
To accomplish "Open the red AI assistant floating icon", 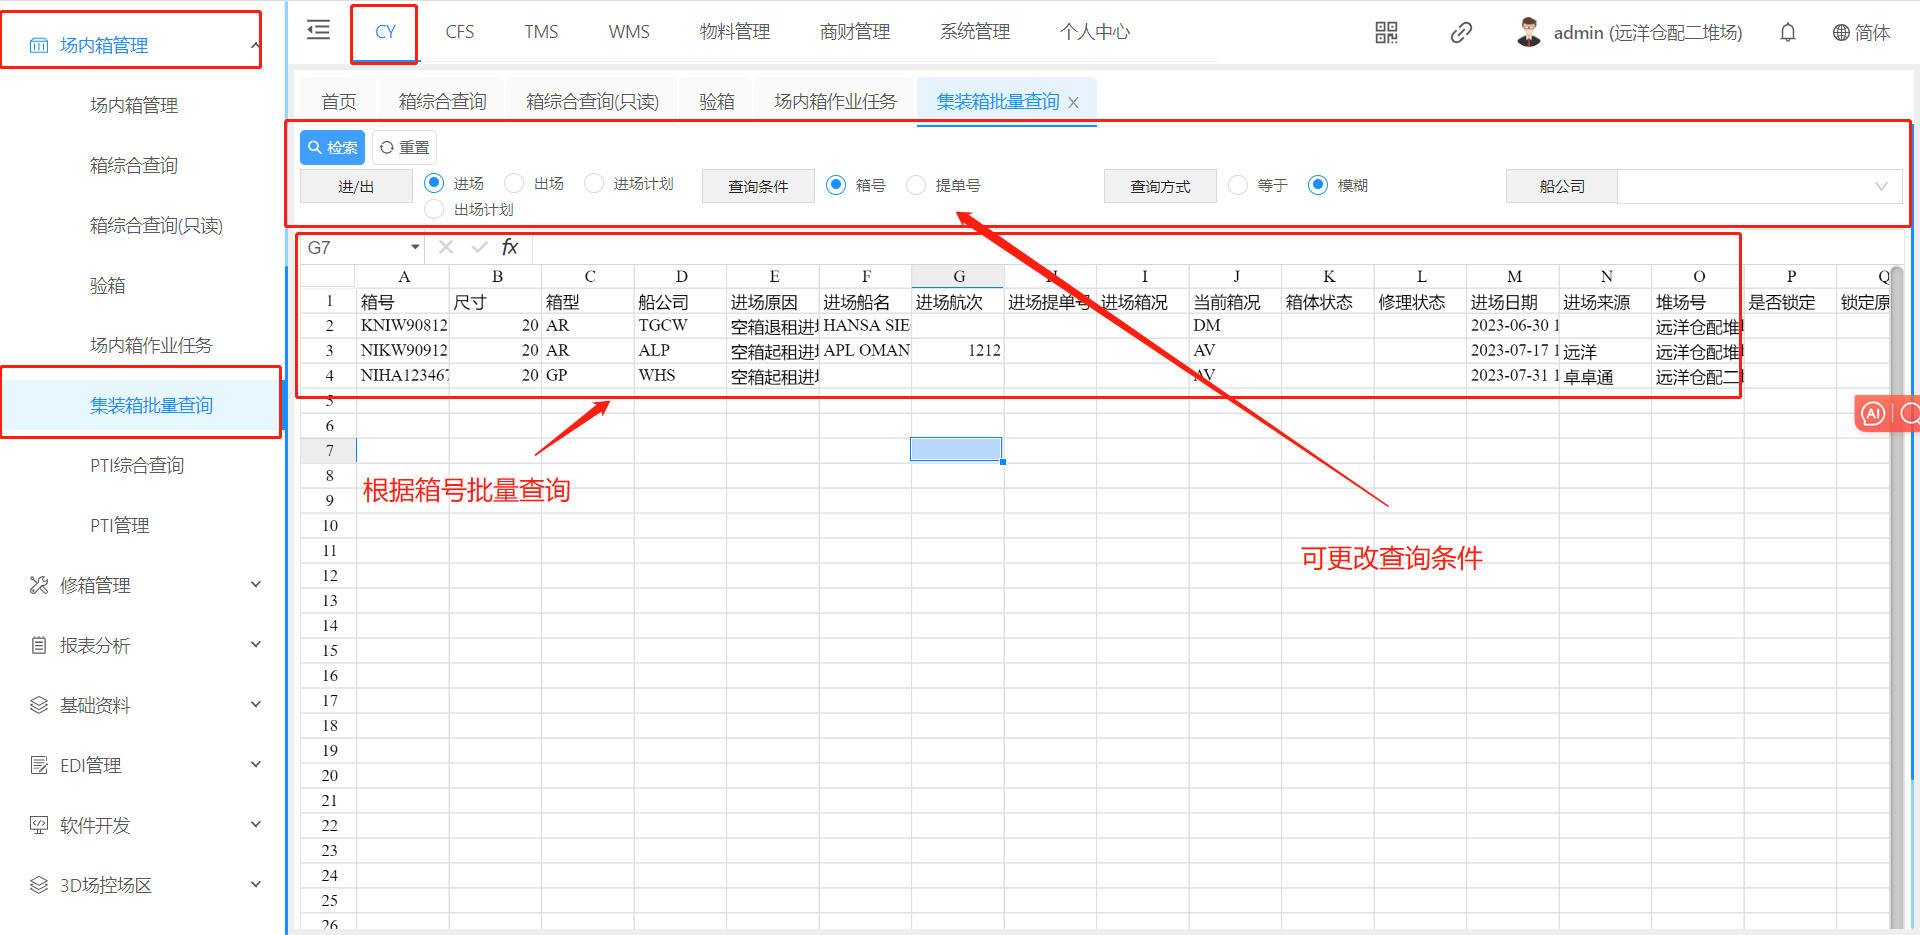I will coord(1873,413).
